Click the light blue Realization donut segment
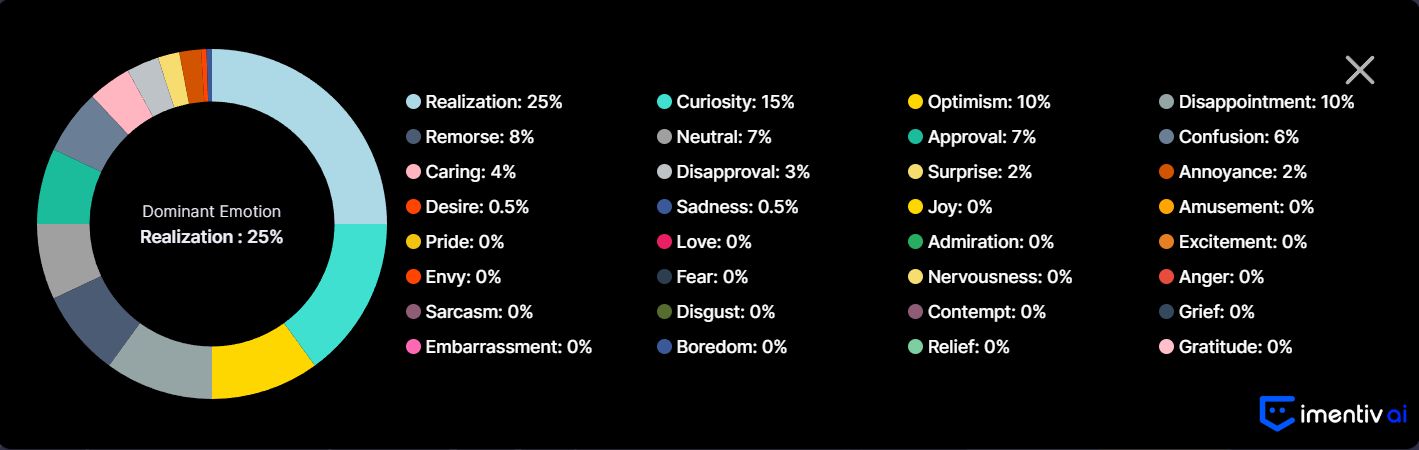Viewport: 1419px width, 450px height. pos(320,130)
